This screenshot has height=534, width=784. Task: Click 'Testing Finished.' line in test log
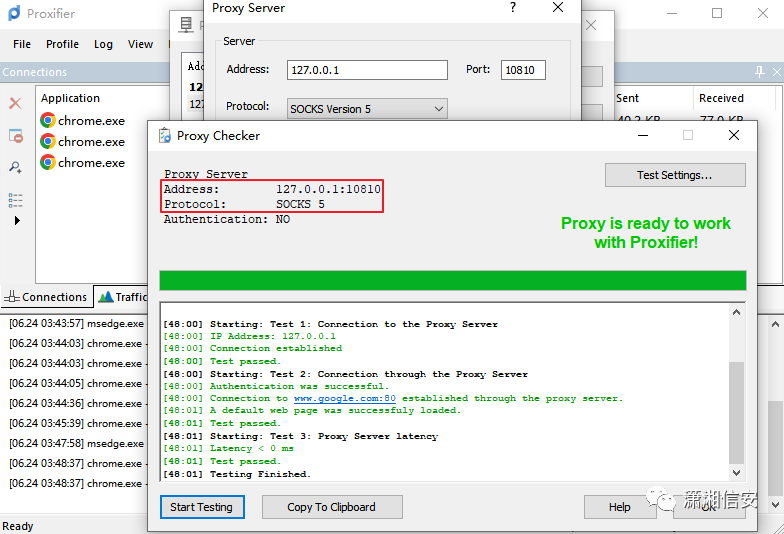(237, 474)
